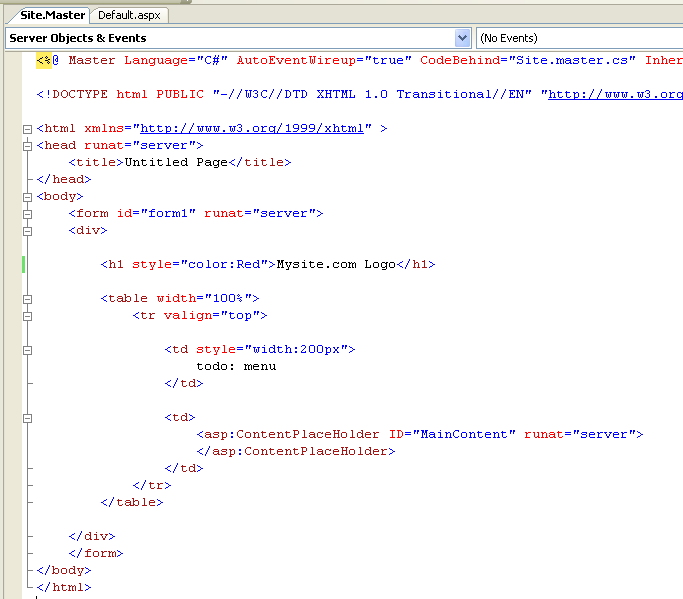Collapse the tr valign="top" row block
The width and height of the screenshot is (683, 599).
pyautogui.click(x=28, y=316)
